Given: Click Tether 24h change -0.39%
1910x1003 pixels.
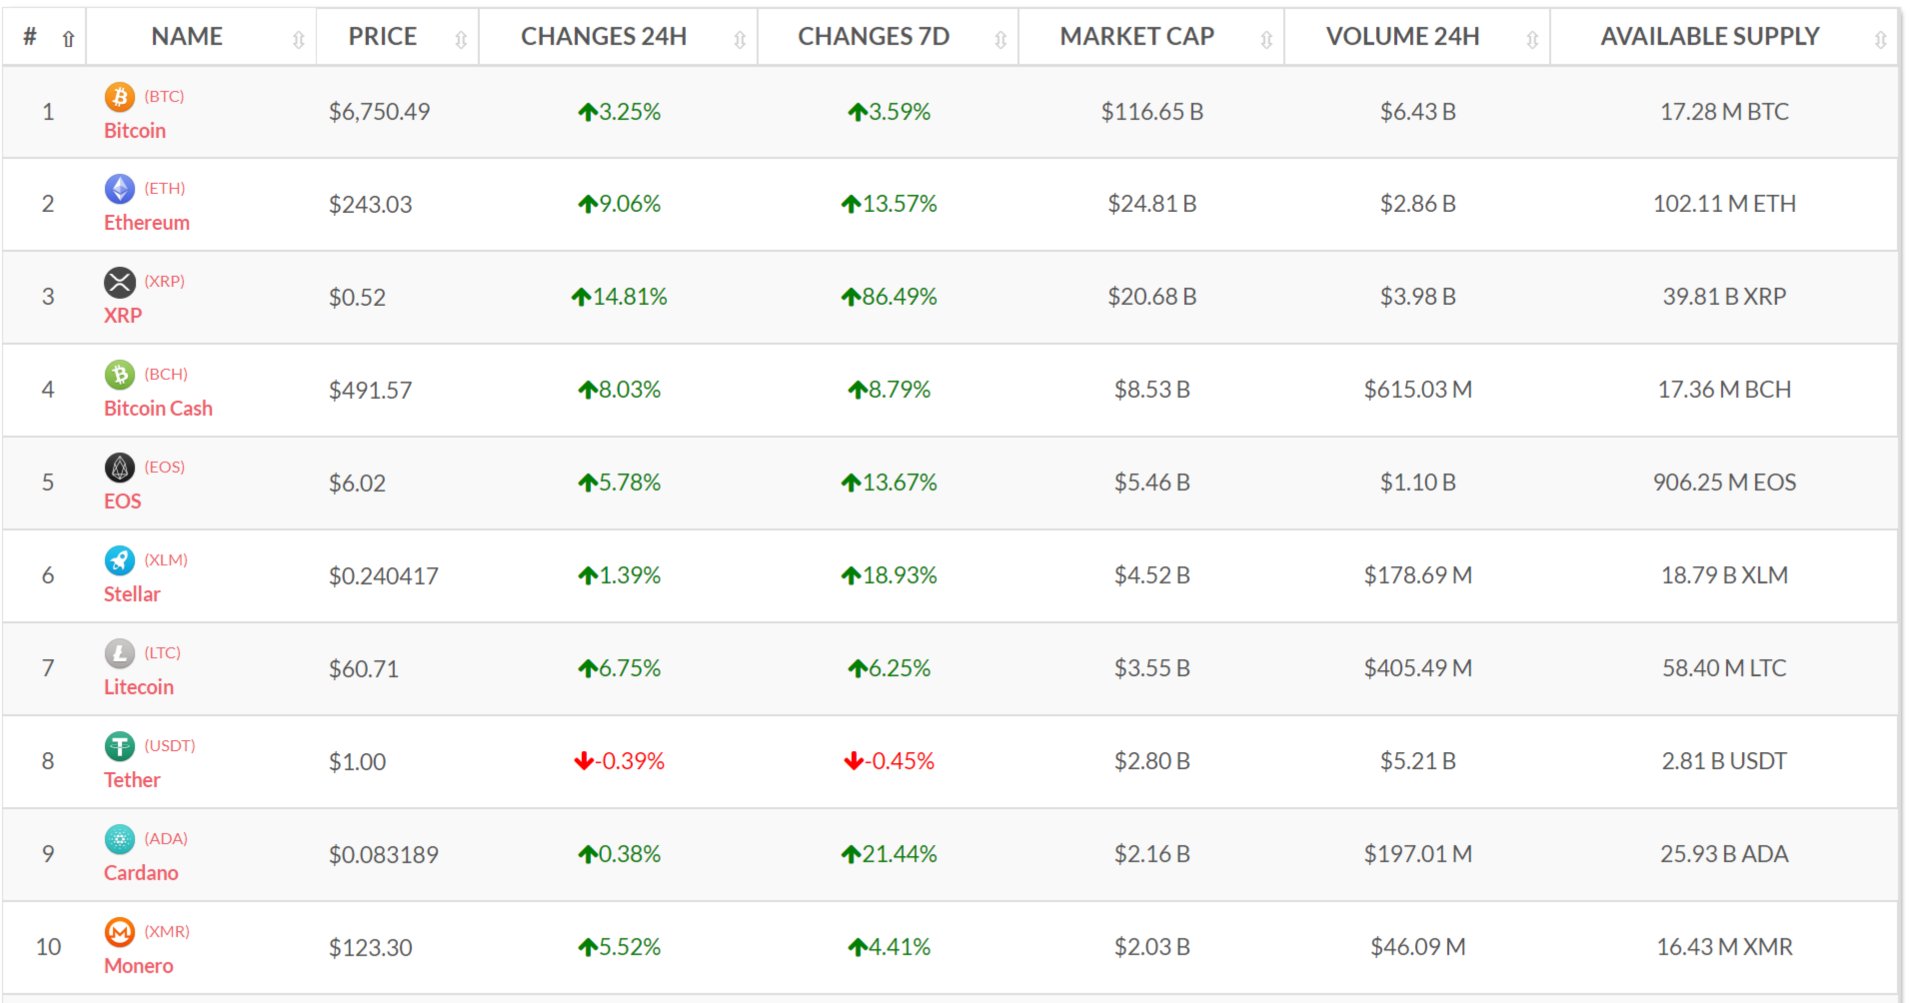Looking at the screenshot, I should pyautogui.click(x=619, y=762).
